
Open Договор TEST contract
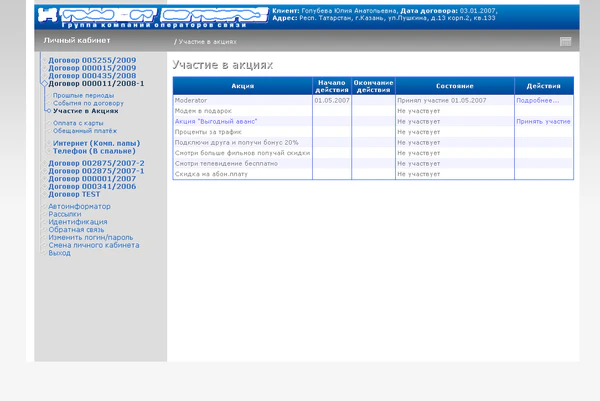point(74,194)
